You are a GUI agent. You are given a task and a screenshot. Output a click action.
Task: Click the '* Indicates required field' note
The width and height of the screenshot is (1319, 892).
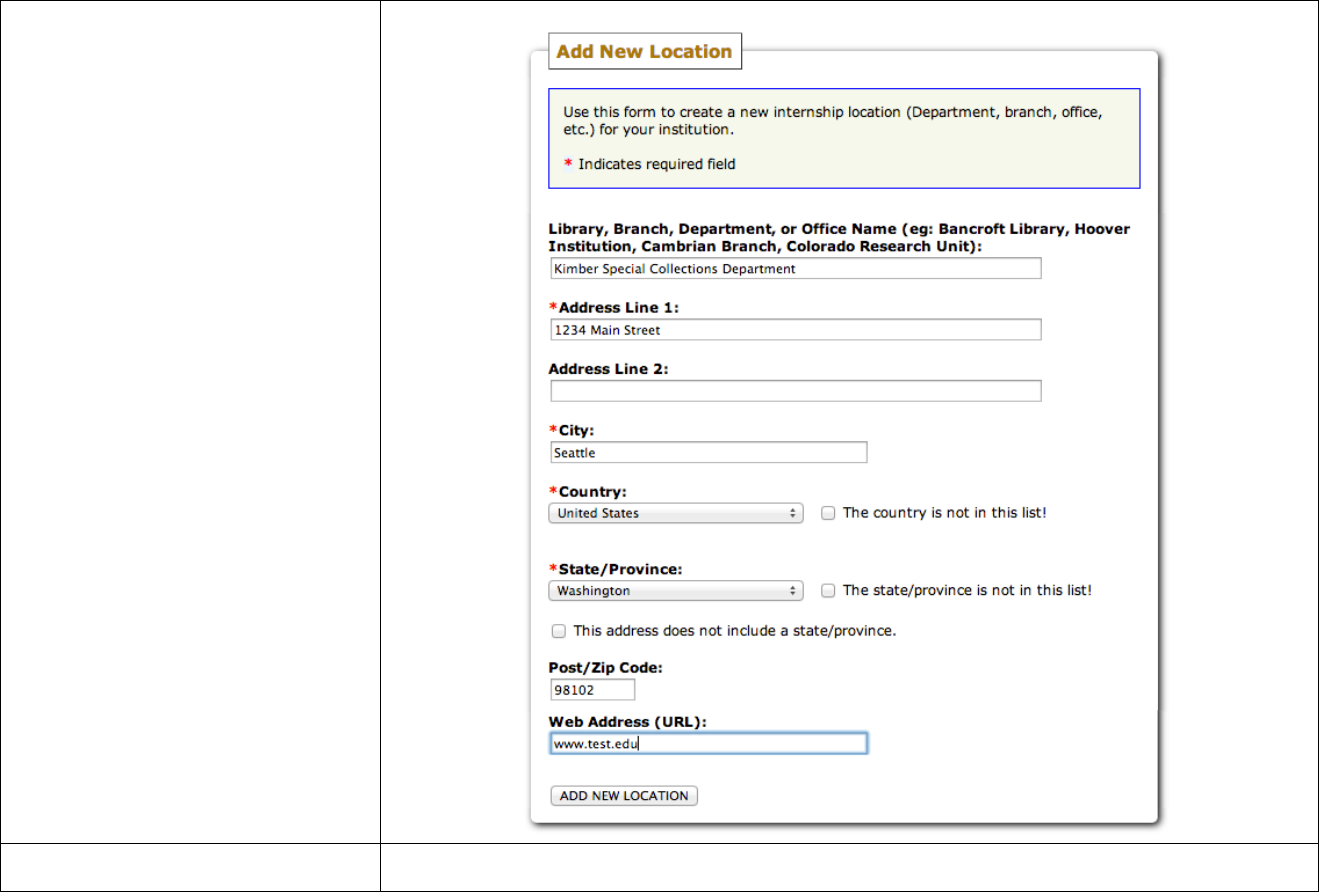[650, 164]
